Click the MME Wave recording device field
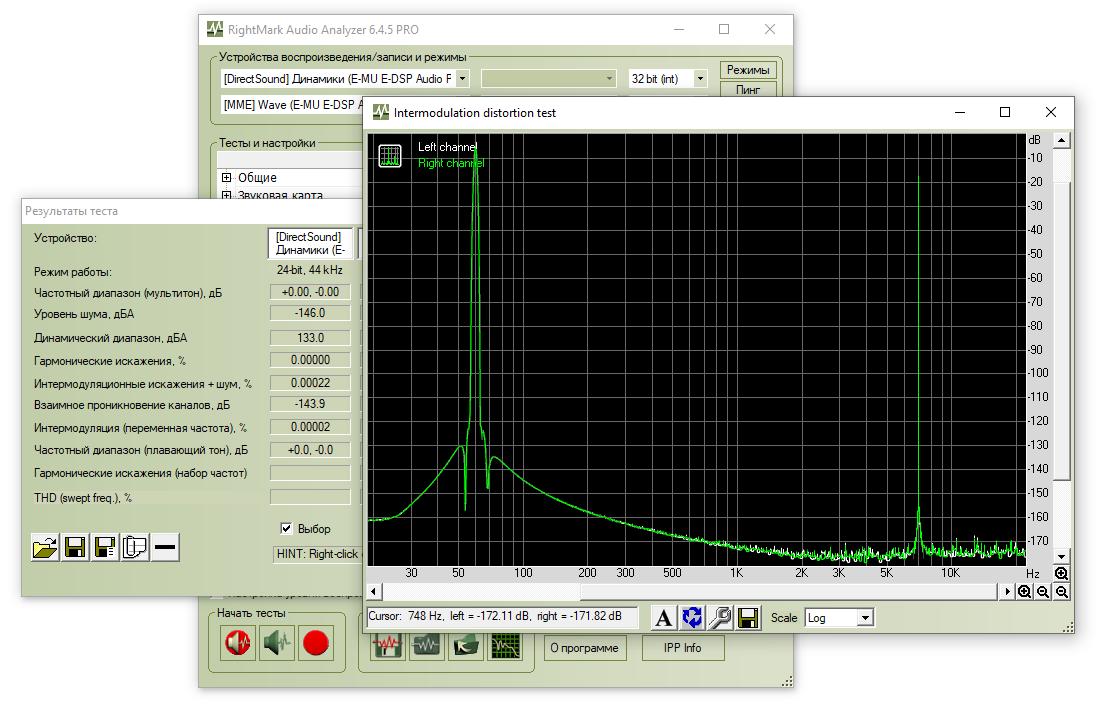 291,105
